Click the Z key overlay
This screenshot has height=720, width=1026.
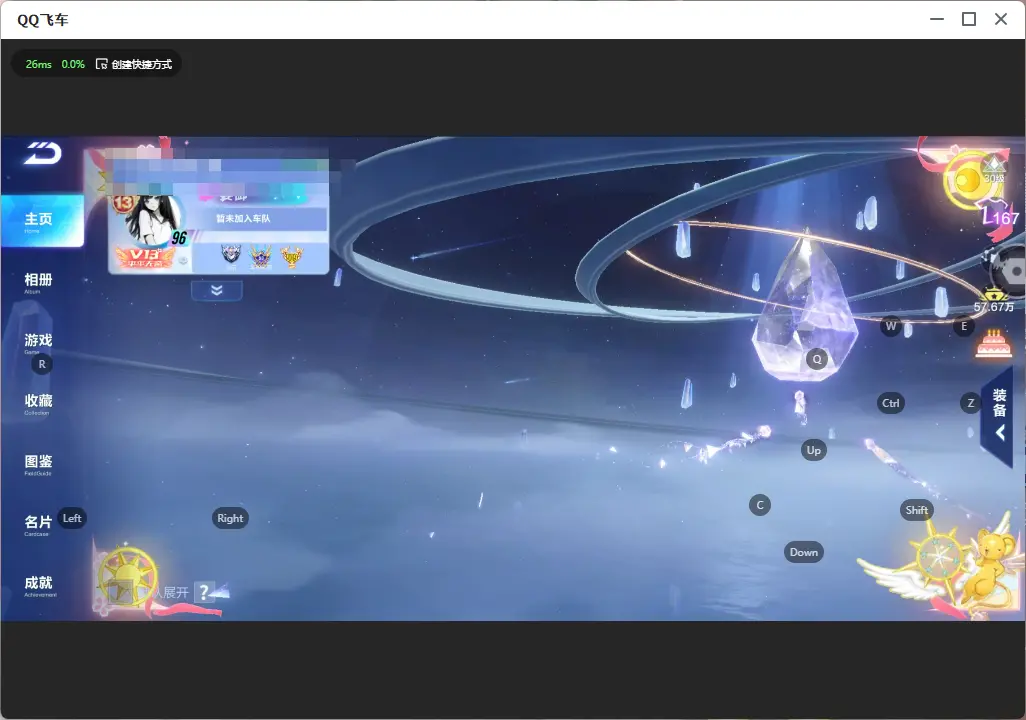pos(970,403)
